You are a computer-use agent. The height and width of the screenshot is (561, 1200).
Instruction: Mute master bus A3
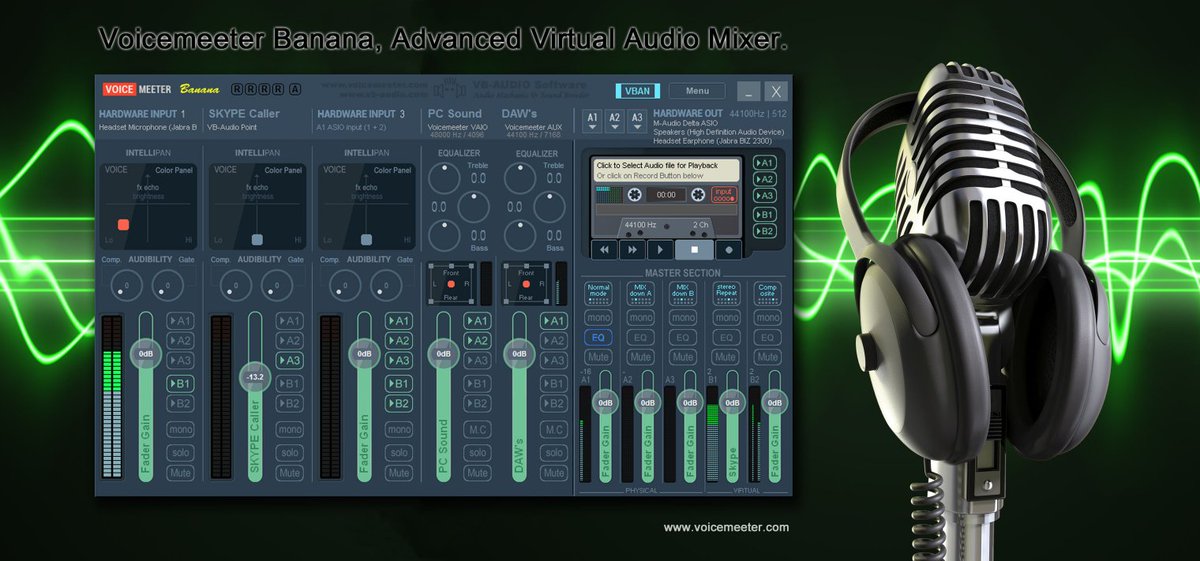[683, 357]
